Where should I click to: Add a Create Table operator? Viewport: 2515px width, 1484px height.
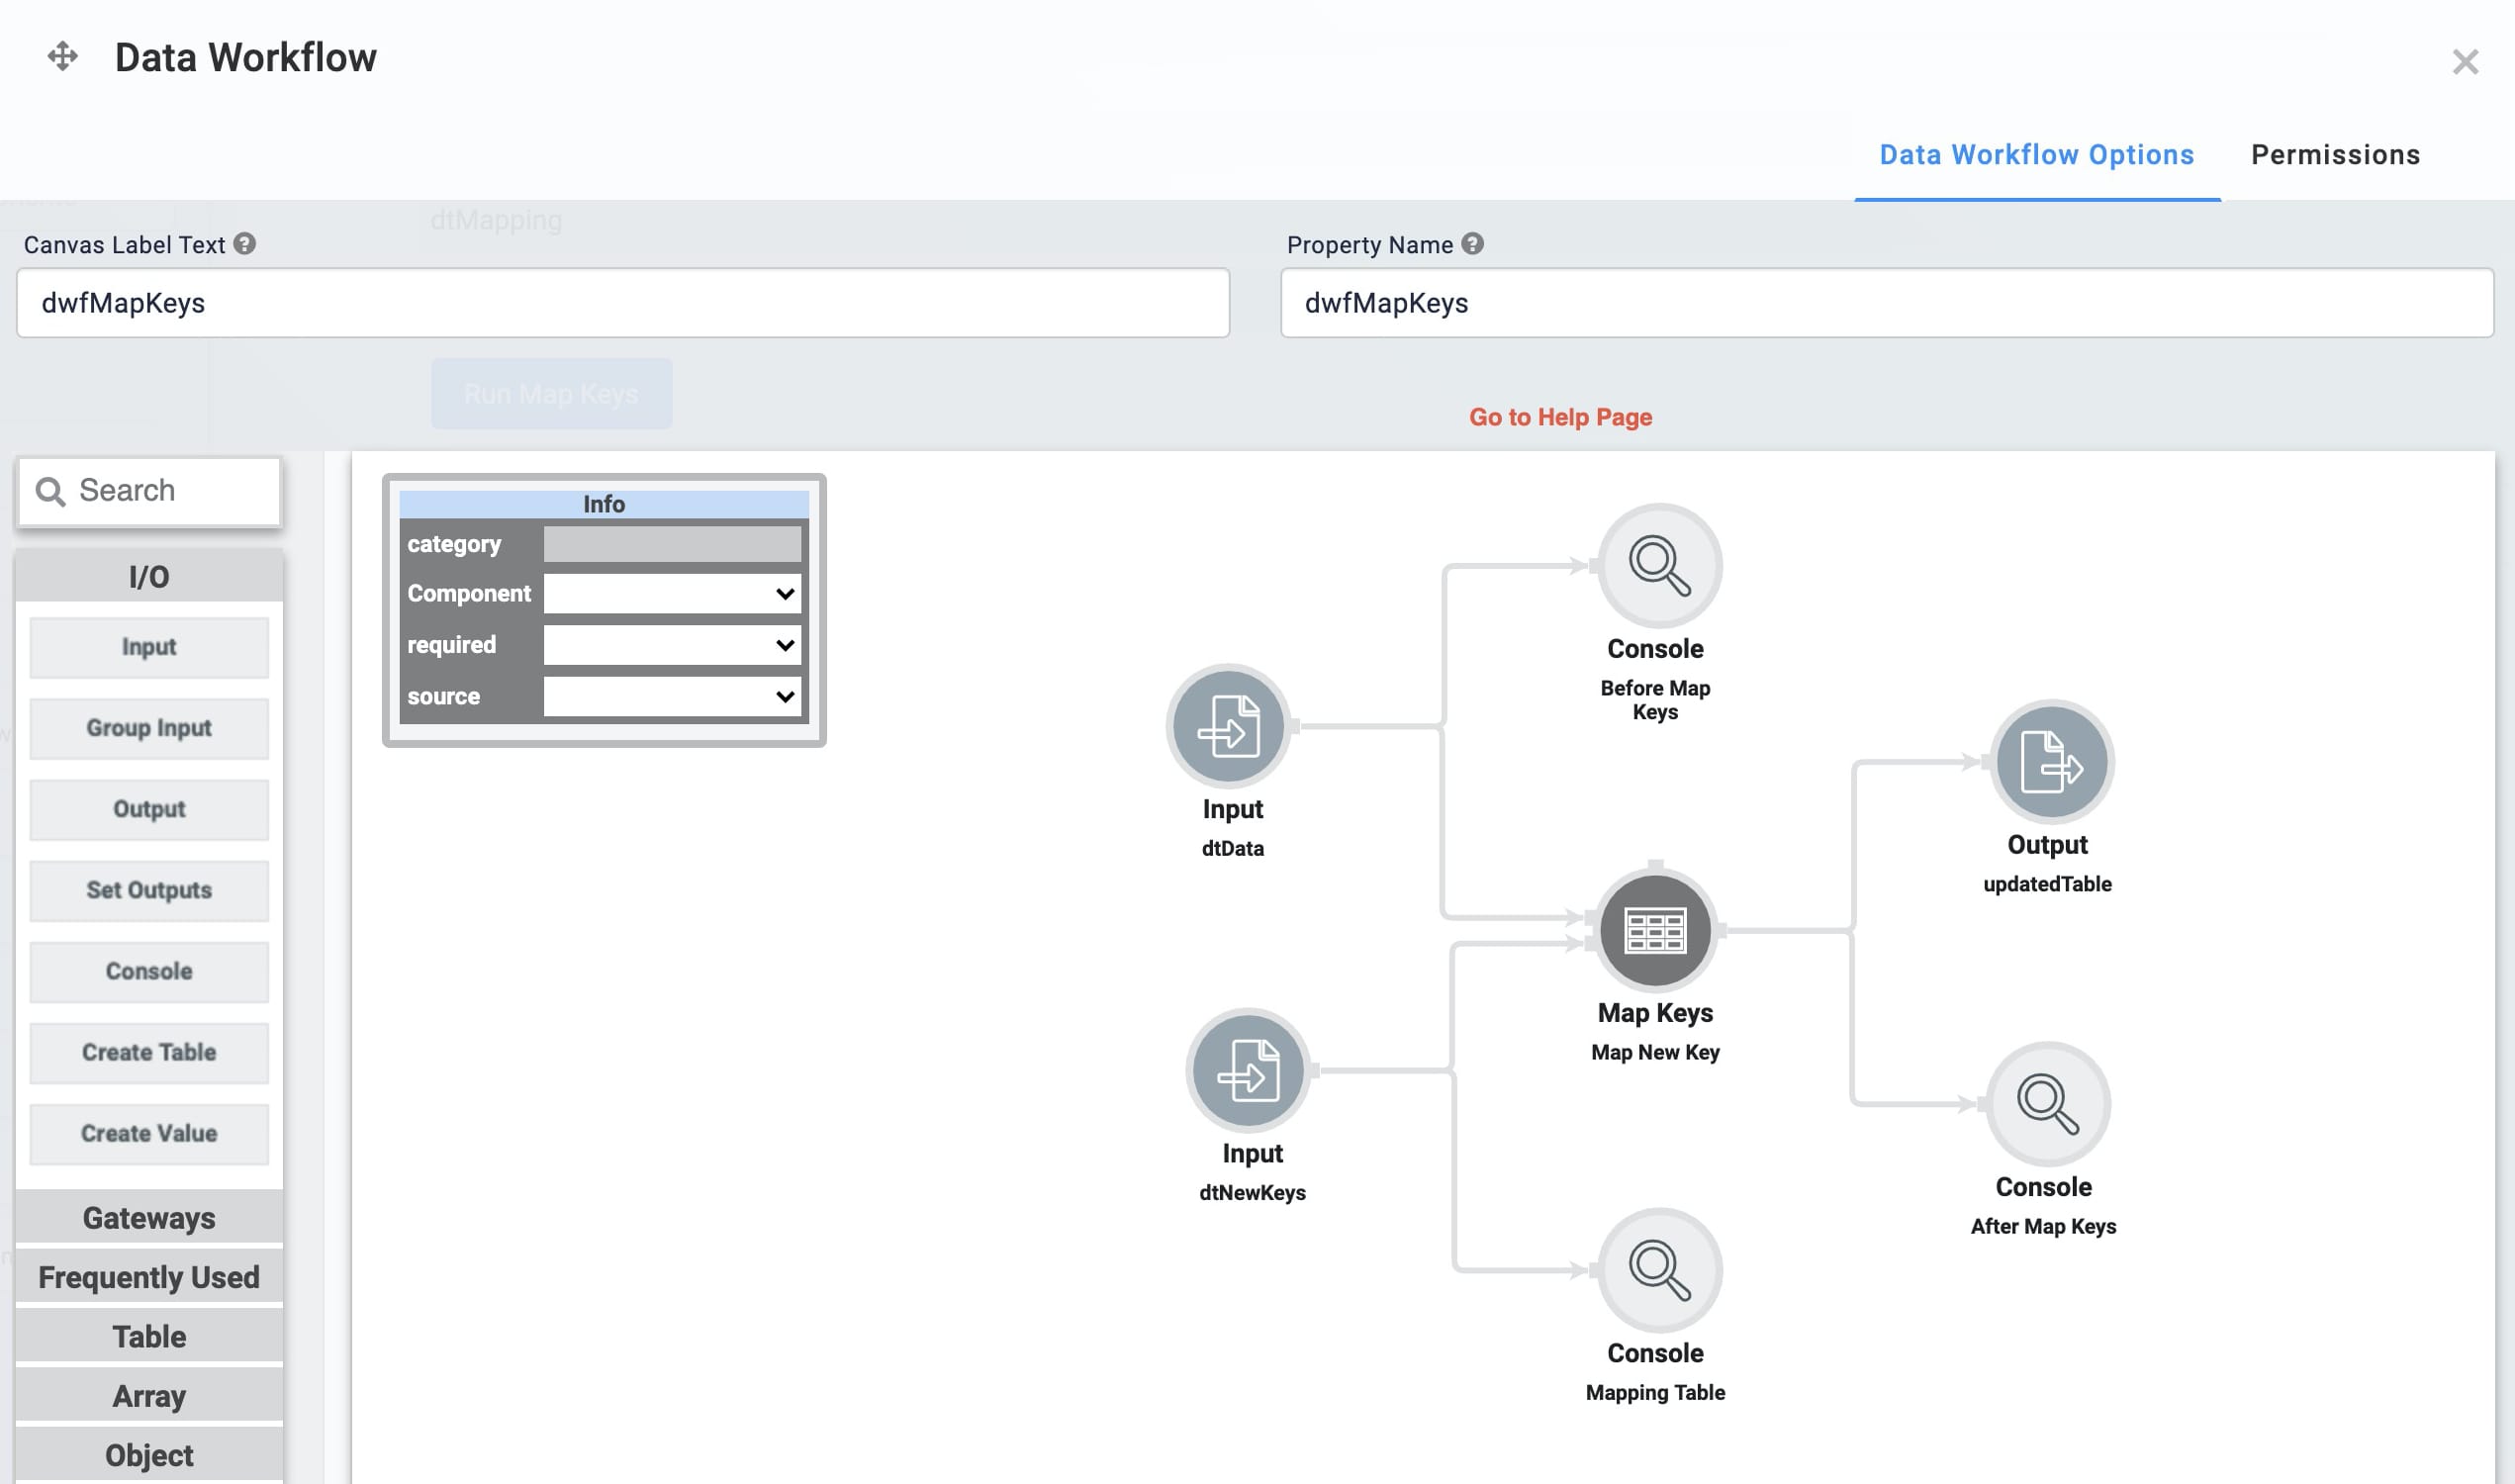pyautogui.click(x=149, y=1052)
